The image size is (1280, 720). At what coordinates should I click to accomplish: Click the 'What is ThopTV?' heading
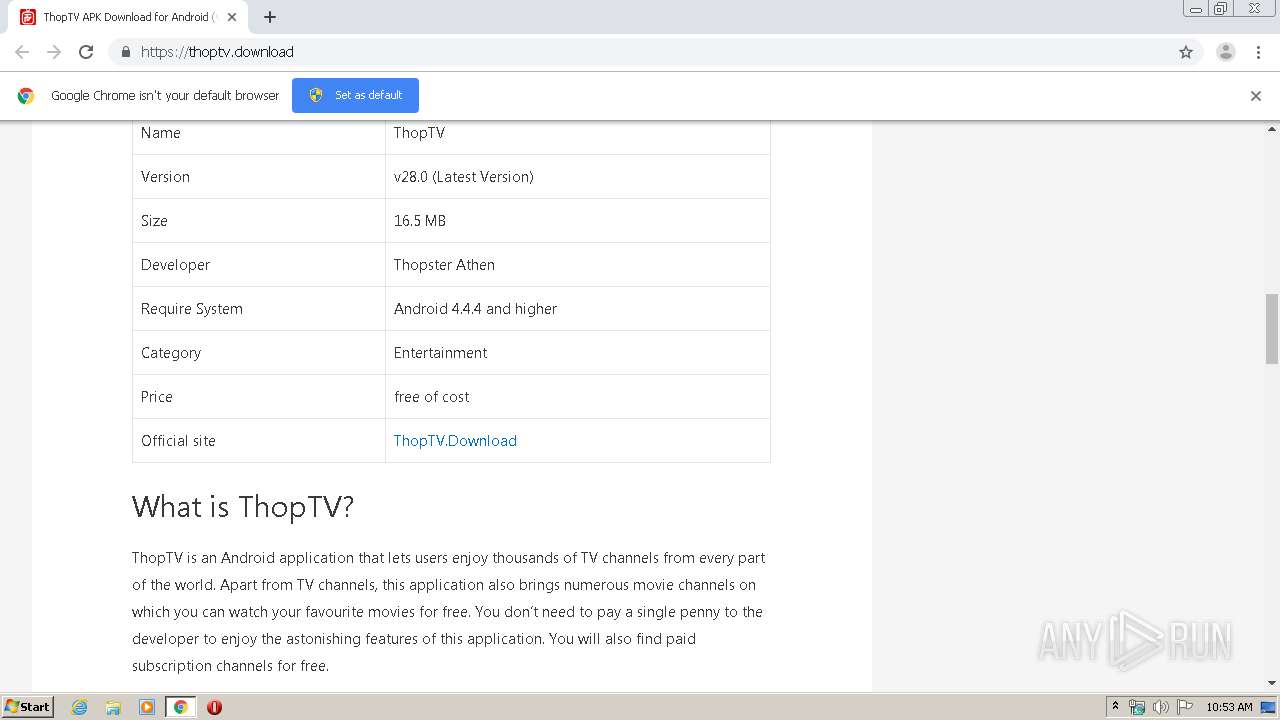243,507
